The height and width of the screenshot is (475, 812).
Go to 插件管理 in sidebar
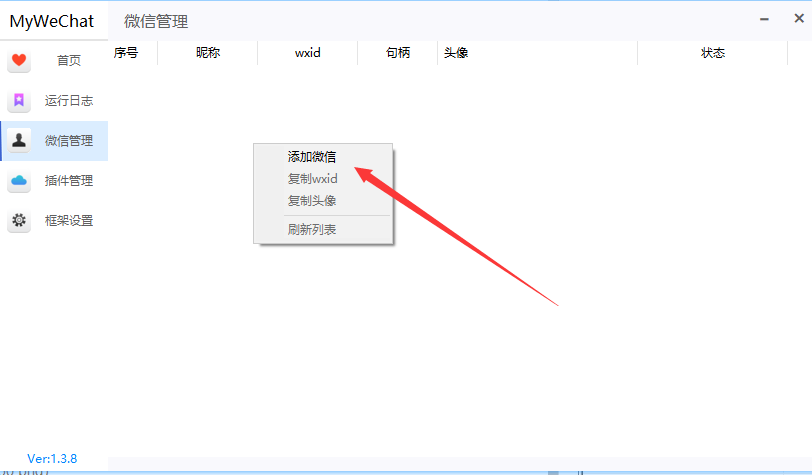[54, 181]
